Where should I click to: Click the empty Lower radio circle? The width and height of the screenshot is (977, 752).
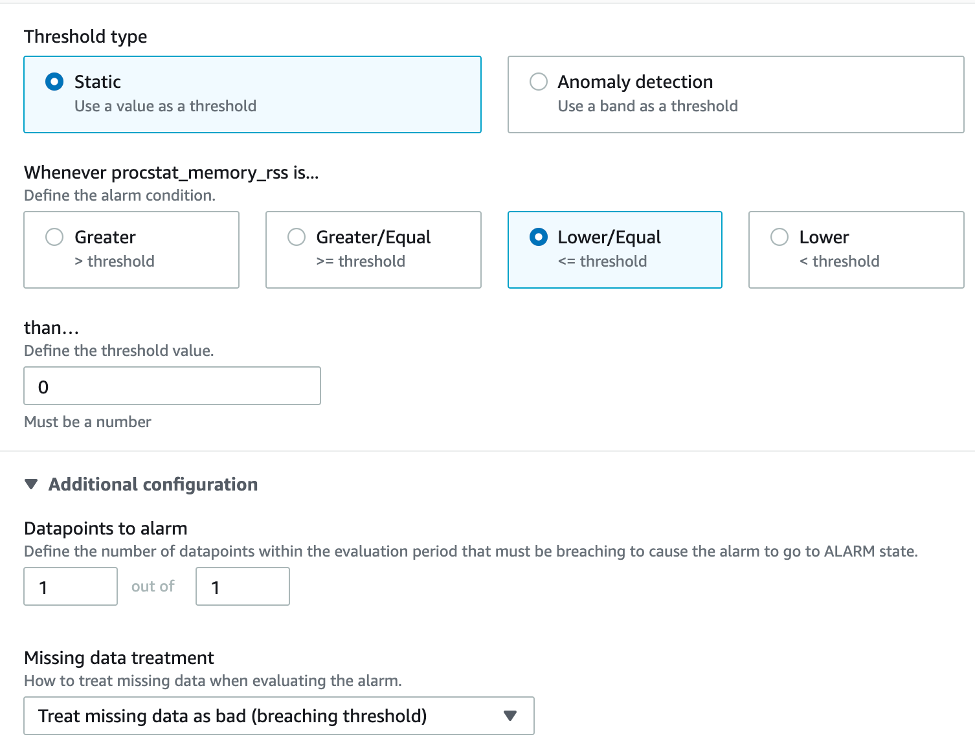click(x=779, y=237)
